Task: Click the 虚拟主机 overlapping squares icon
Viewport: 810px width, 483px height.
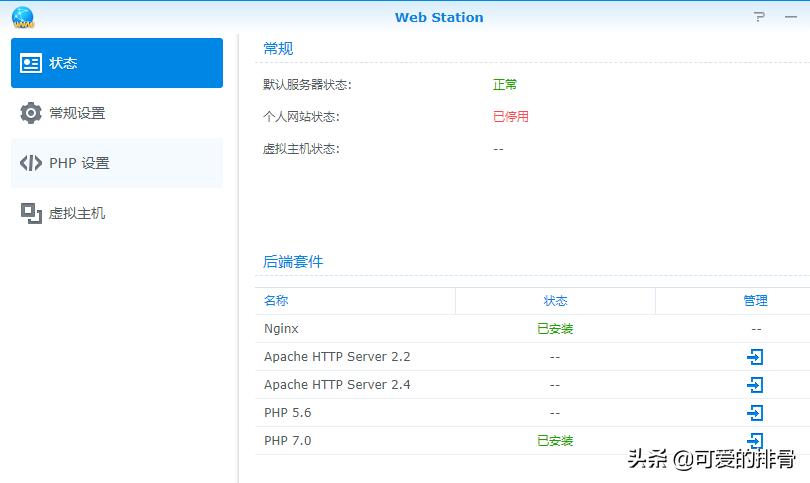Action: pos(31,213)
